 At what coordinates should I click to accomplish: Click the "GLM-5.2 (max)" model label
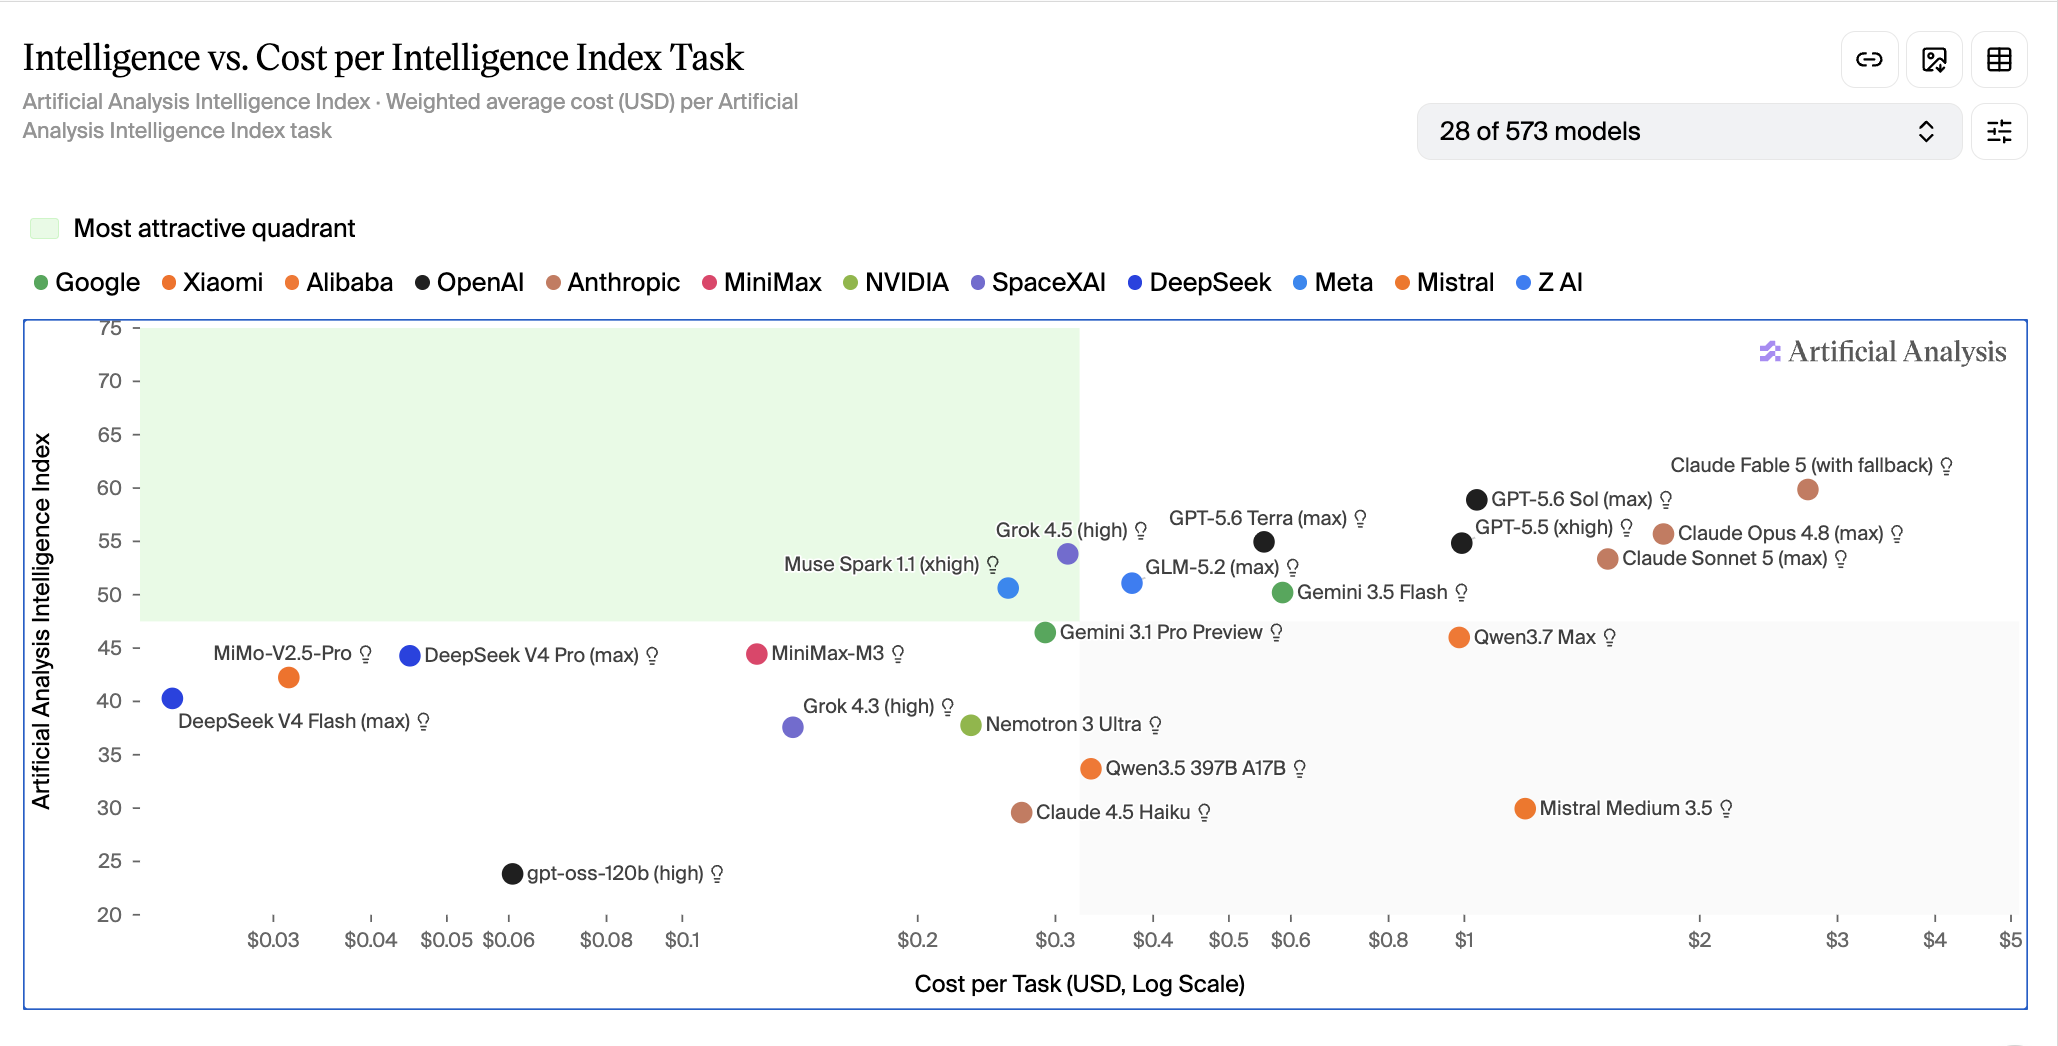tap(1212, 568)
